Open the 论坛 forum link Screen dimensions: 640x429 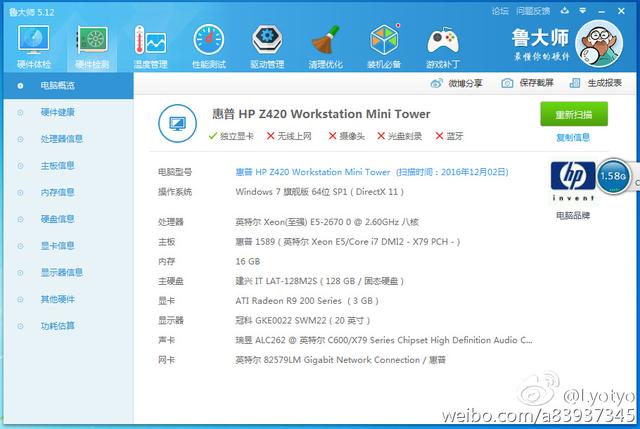click(x=500, y=11)
